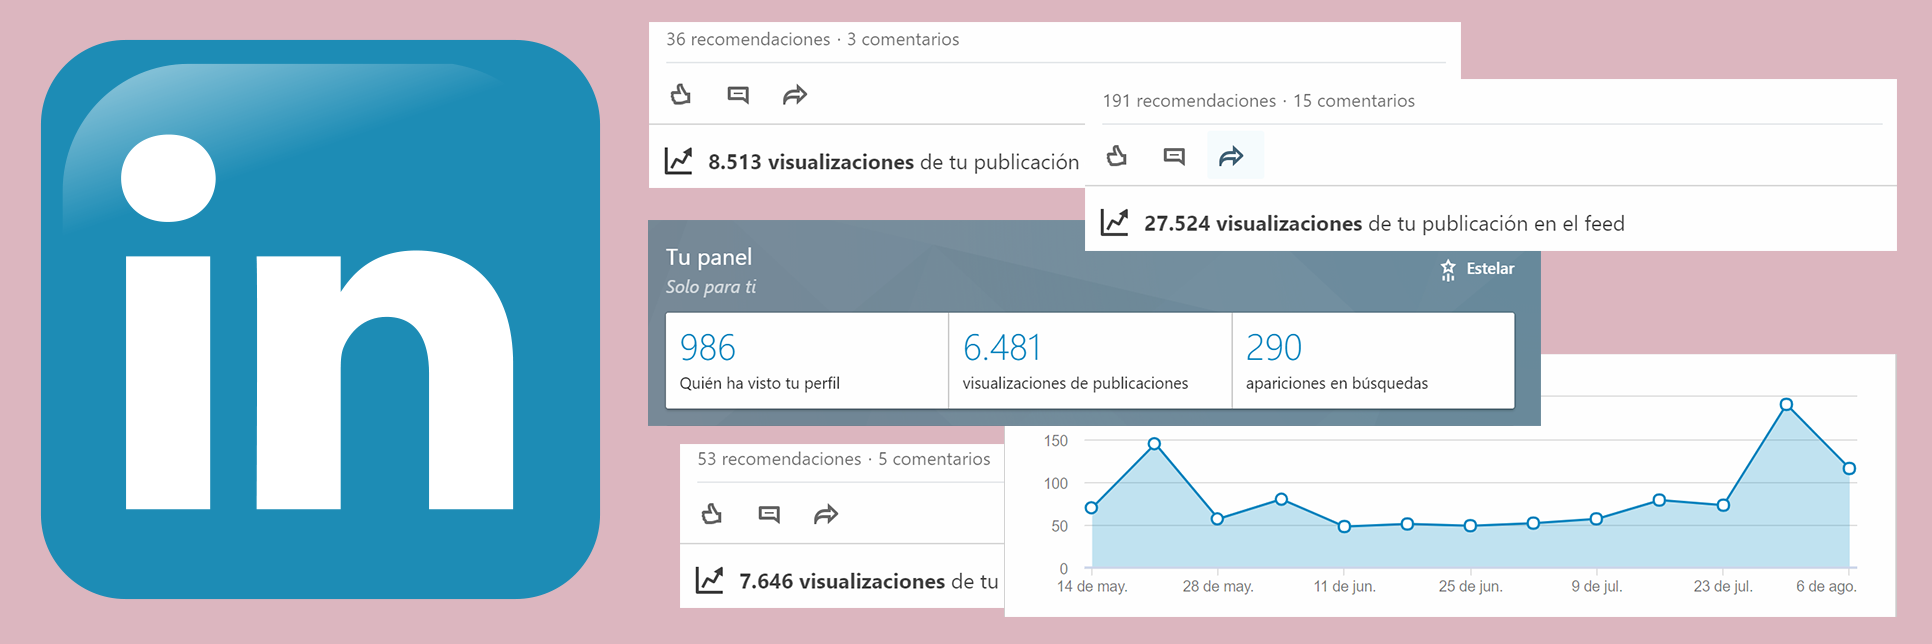The height and width of the screenshot is (644, 1932).
Task: Select the chart data point above 9 de jul.
Action: [1596, 519]
